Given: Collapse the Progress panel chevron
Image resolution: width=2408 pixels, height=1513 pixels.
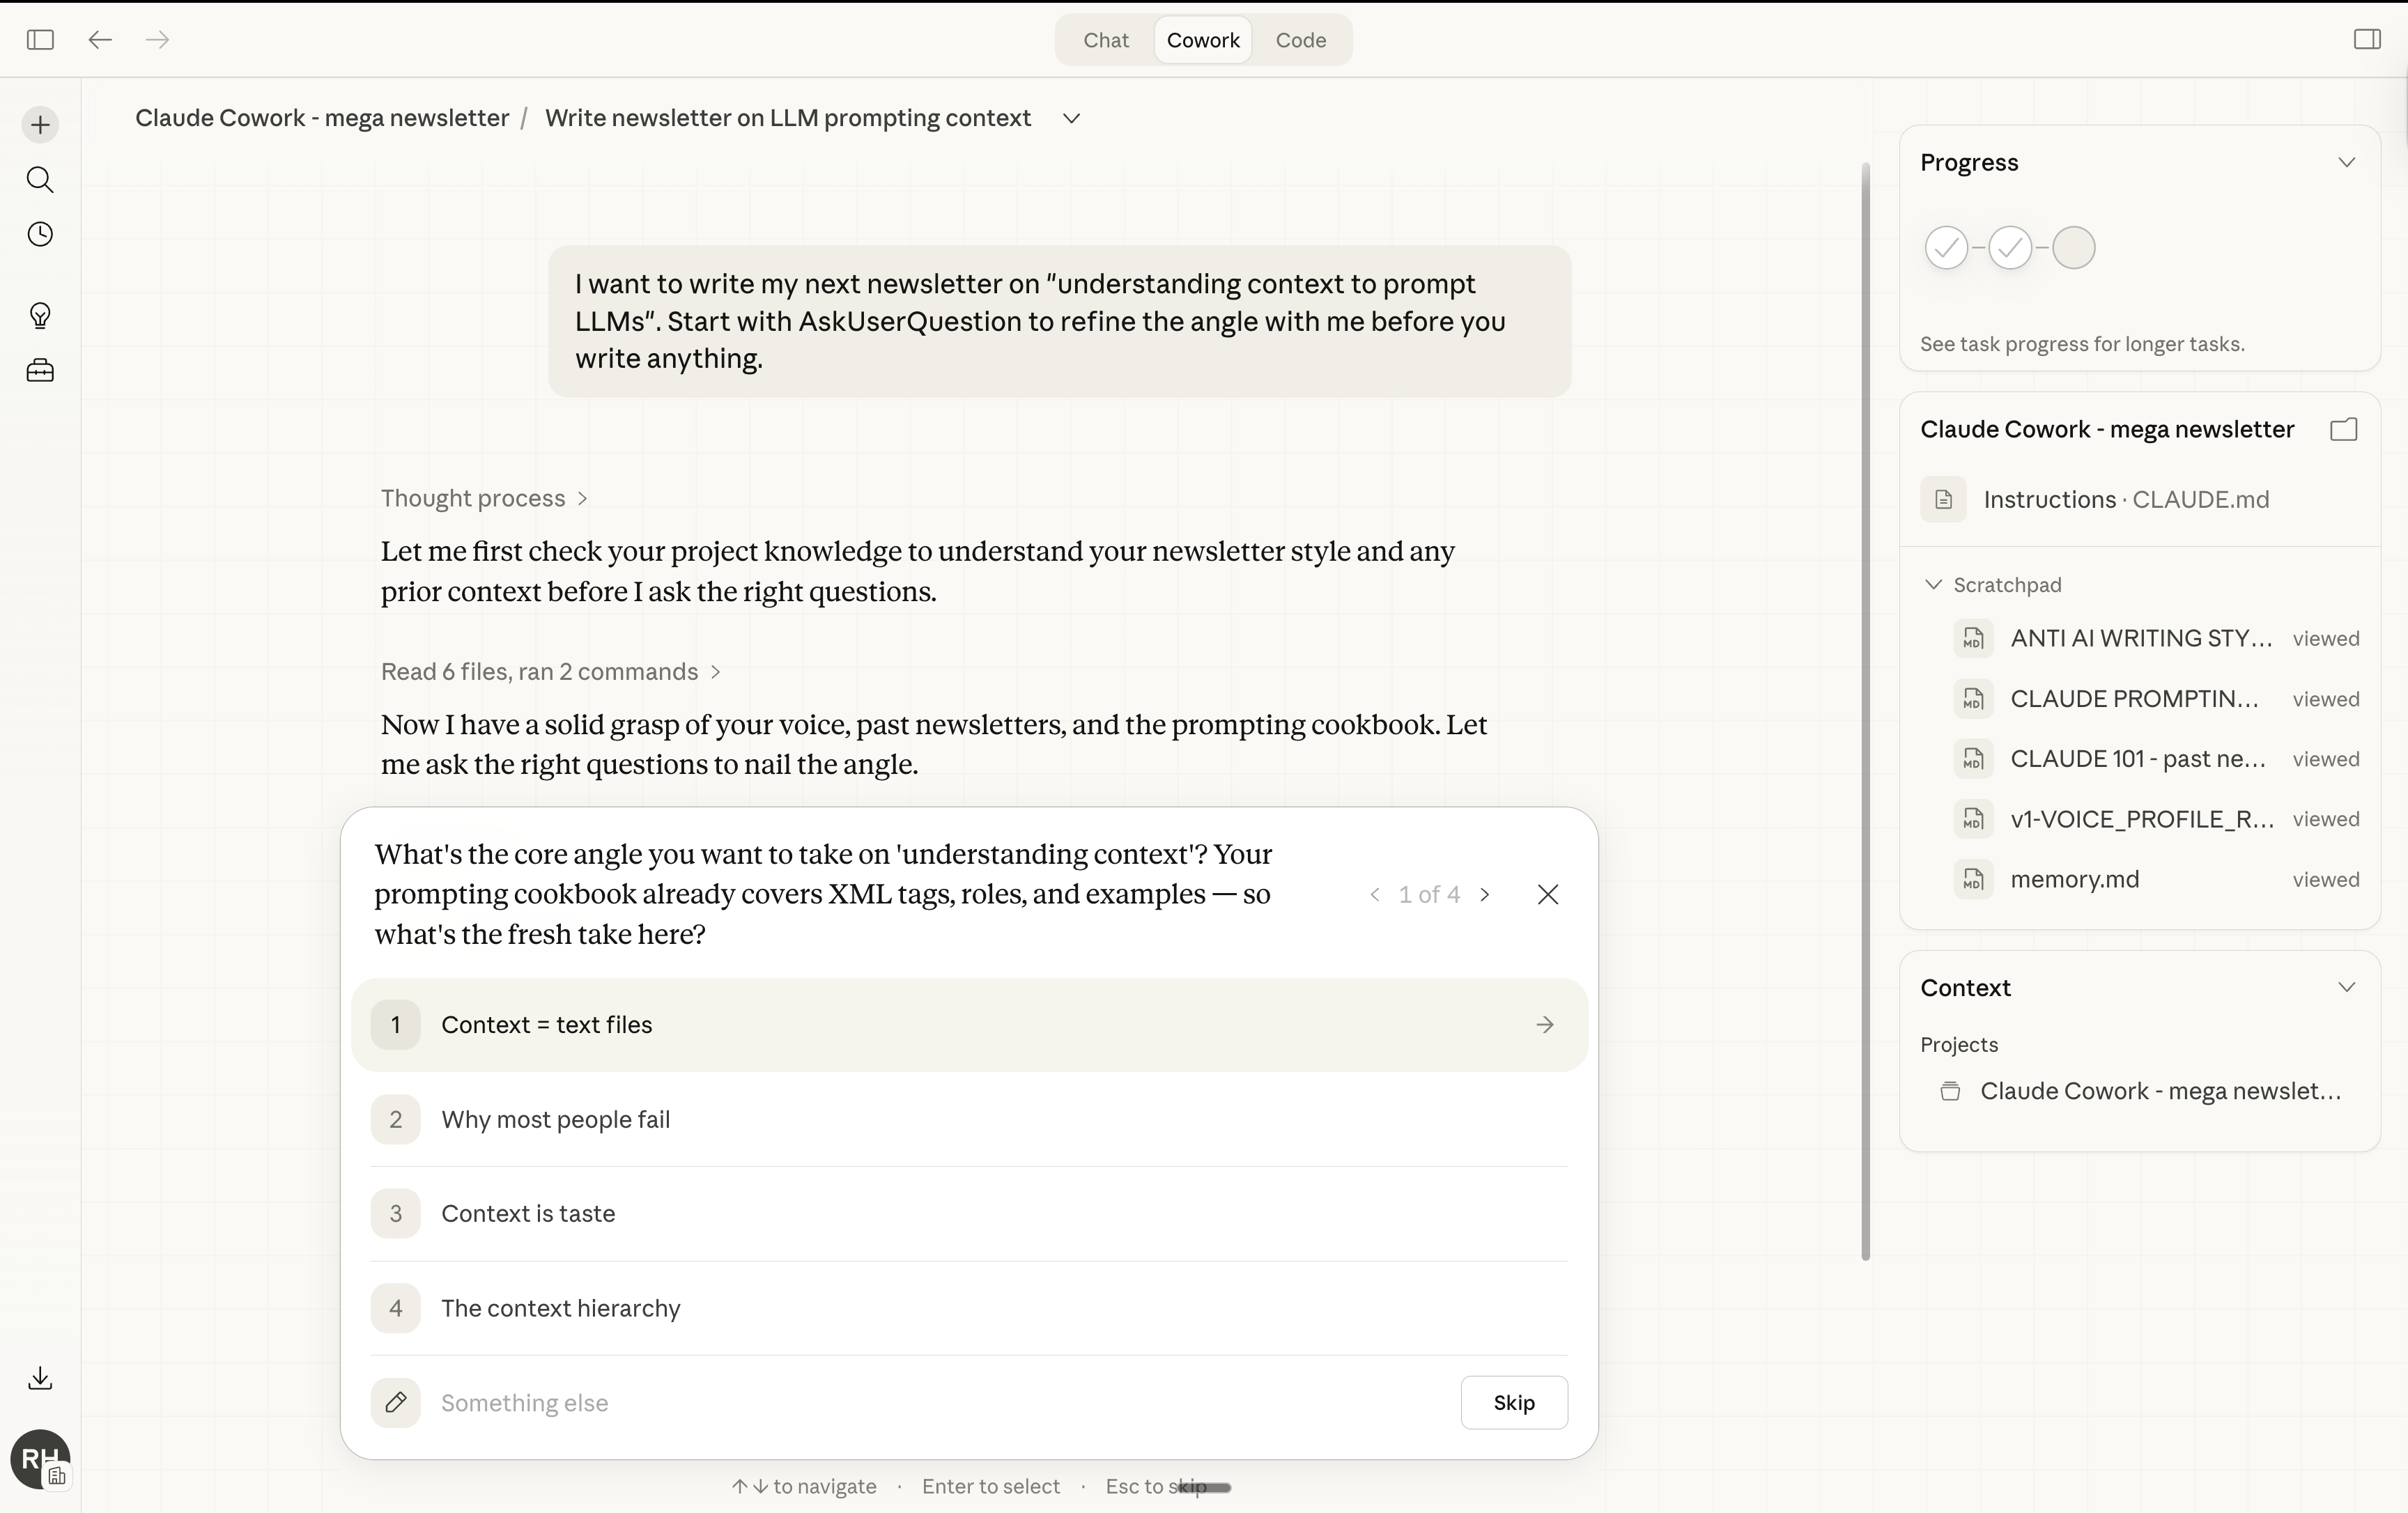Looking at the screenshot, I should click(x=2346, y=163).
